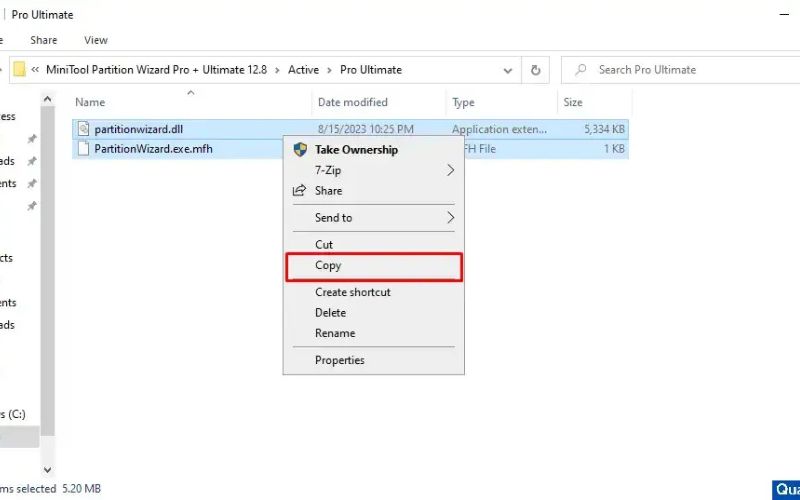800x500 pixels.
Task: Click the Application extension type cell
Action: pyautogui.click(x=499, y=129)
